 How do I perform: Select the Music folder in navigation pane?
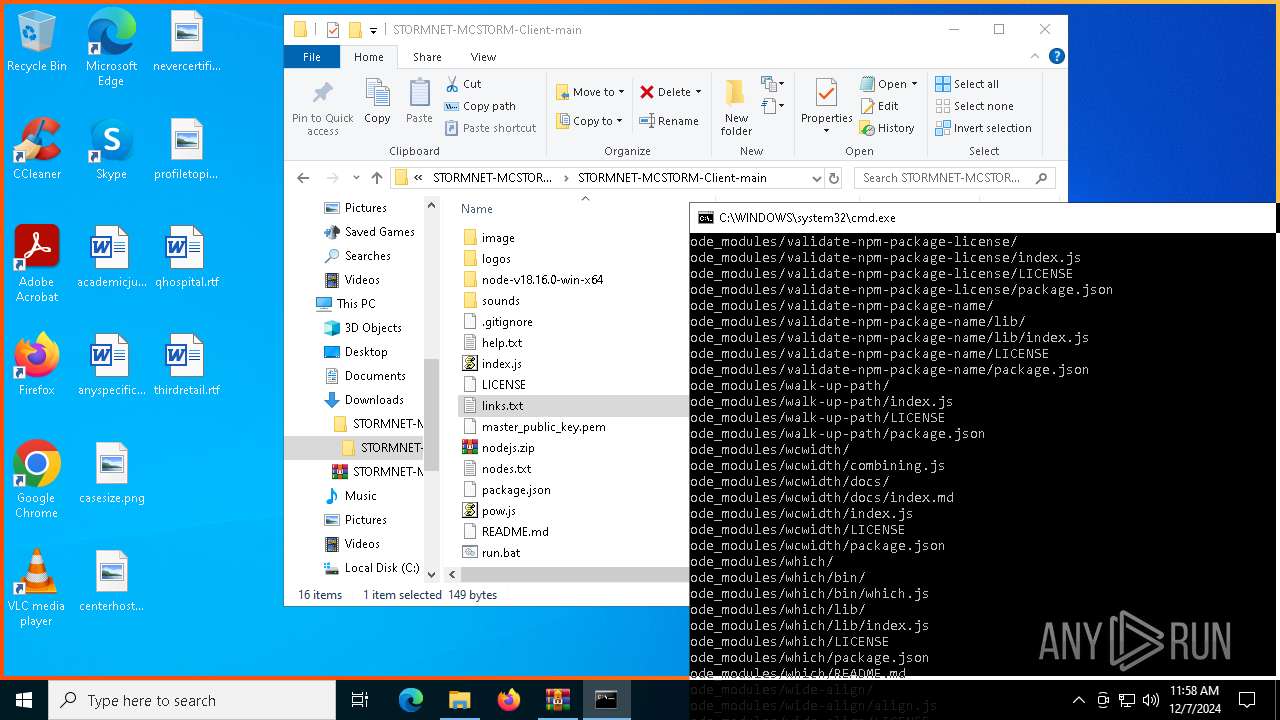coord(350,496)
